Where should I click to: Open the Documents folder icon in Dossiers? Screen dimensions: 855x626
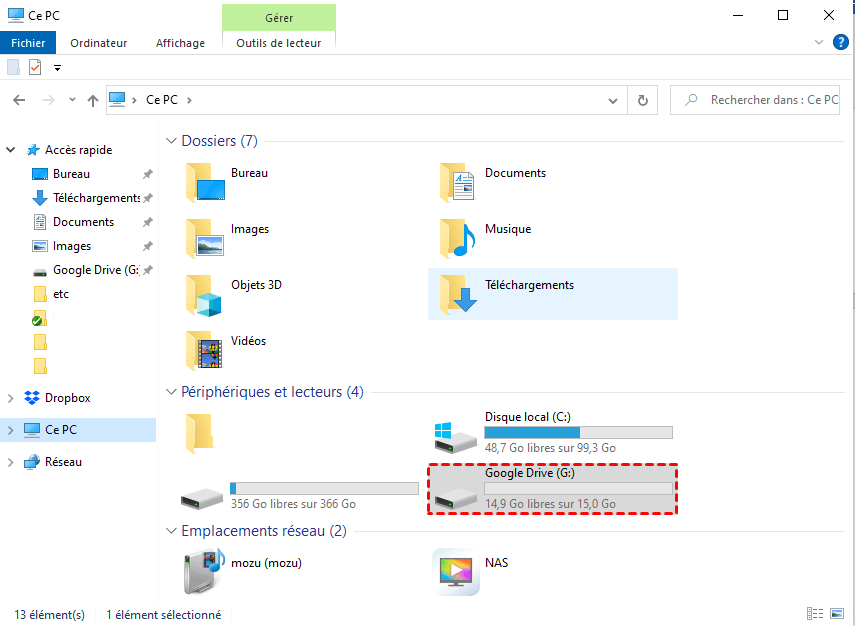pyautogui.click(x=457, y=183)
